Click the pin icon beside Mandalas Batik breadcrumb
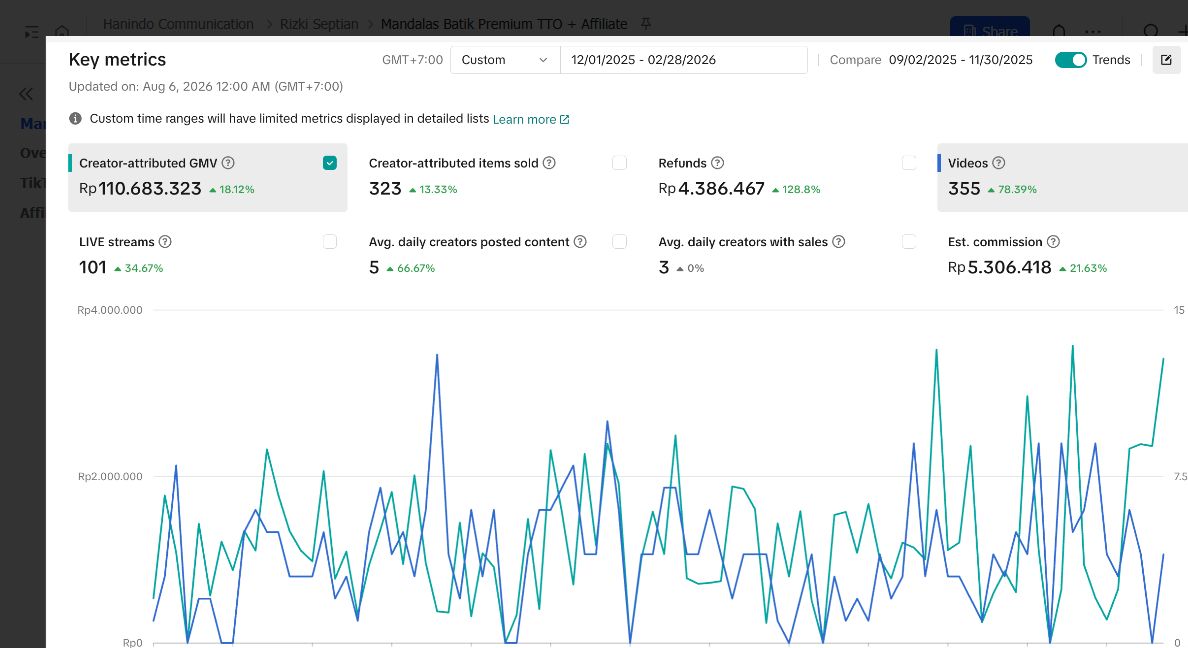The height and width of the screenshot is (648, 1188). coord(646,24)
